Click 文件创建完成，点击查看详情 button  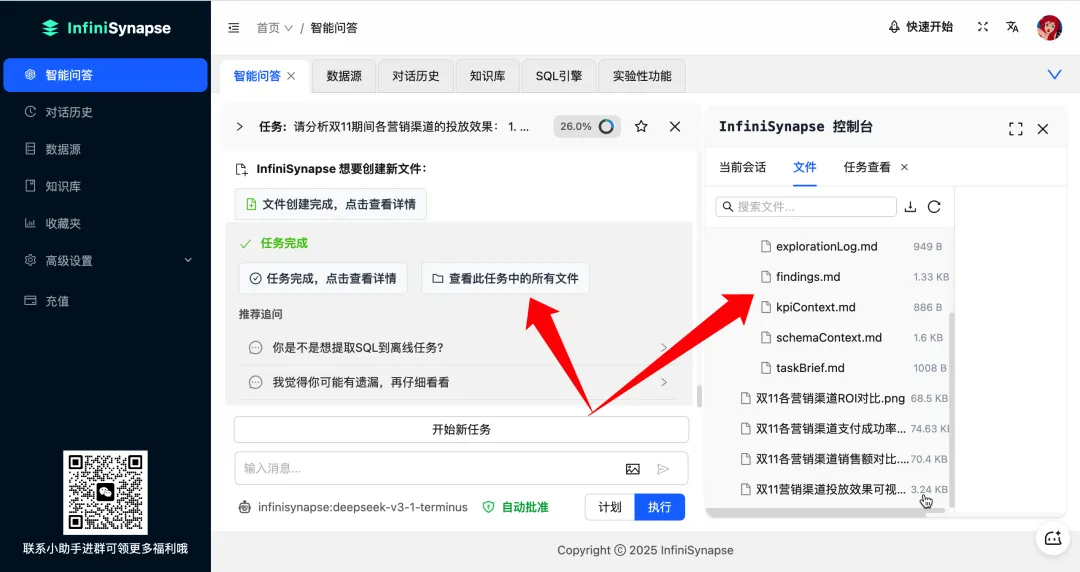(x=331, y=204)
